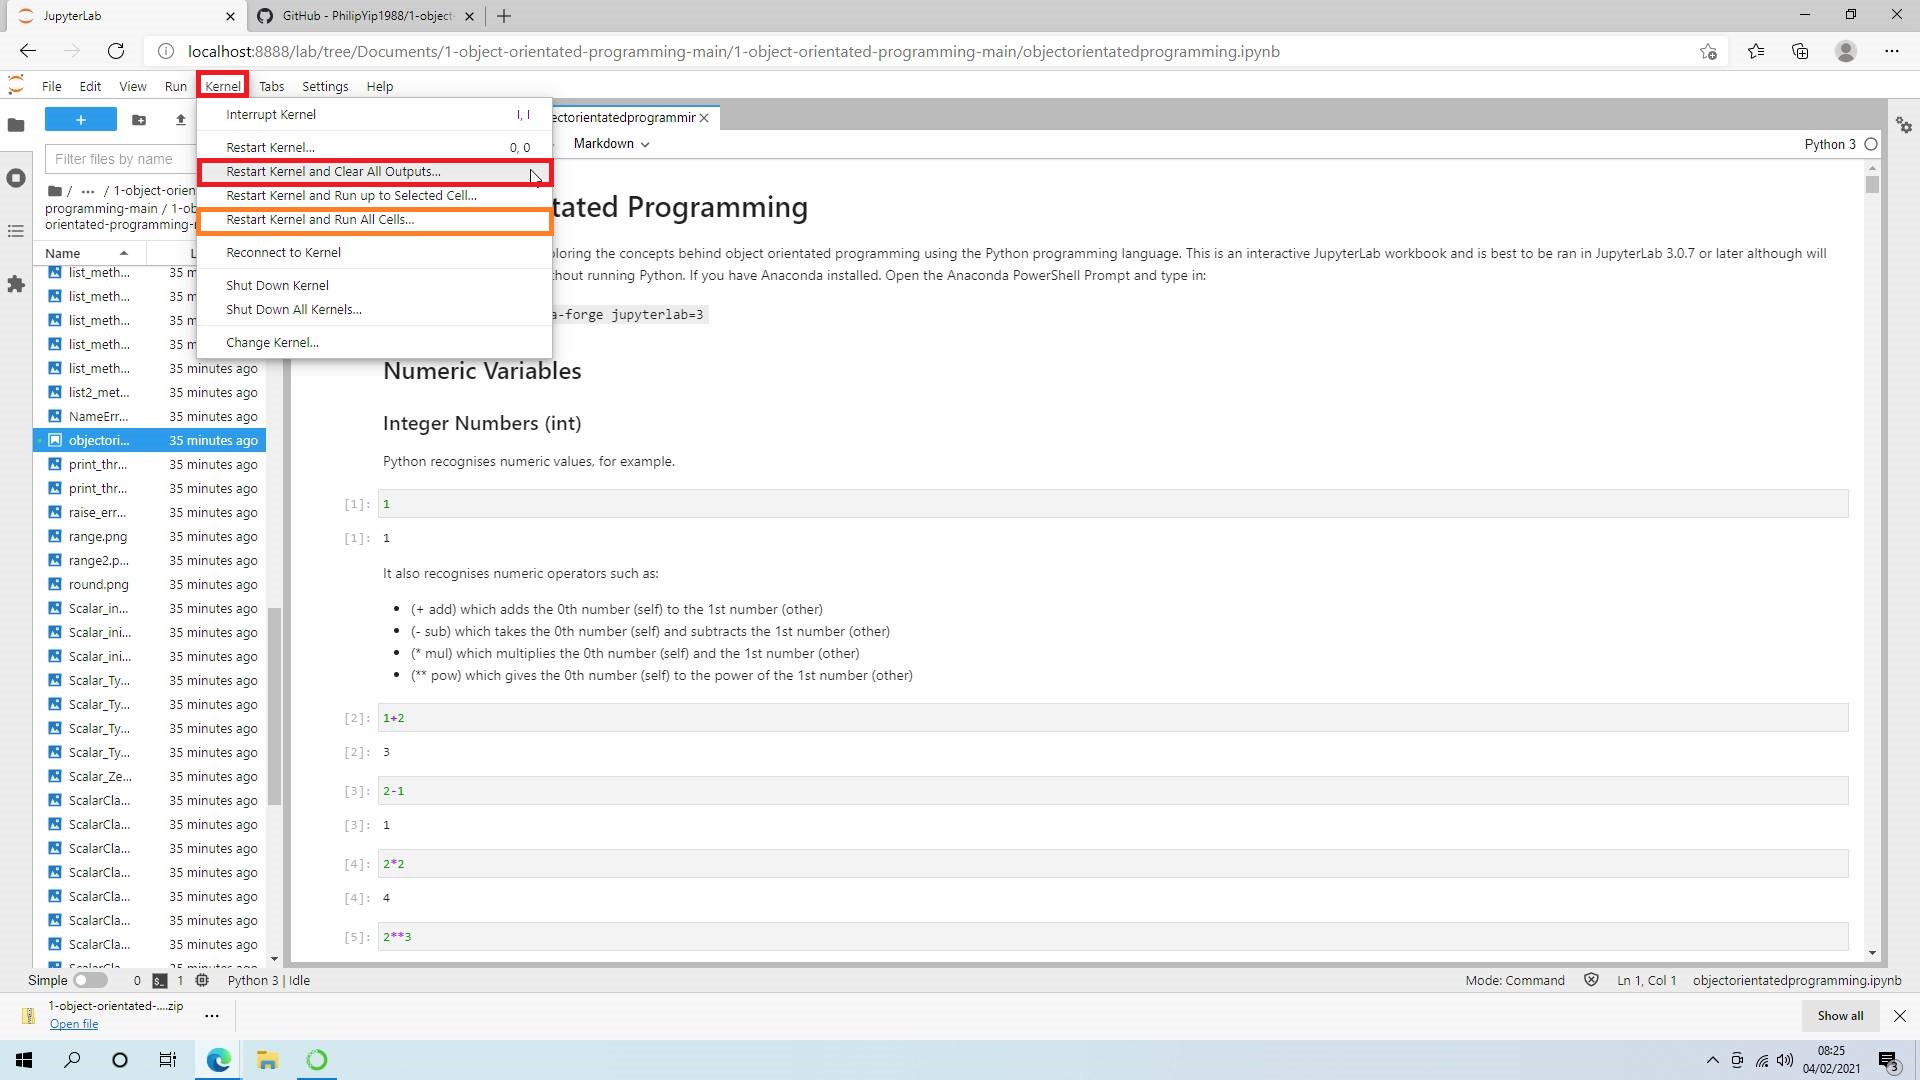Open the File Browser sidebar icon
Screen dimensions: 1920x1080
click(x=16, y=125)
